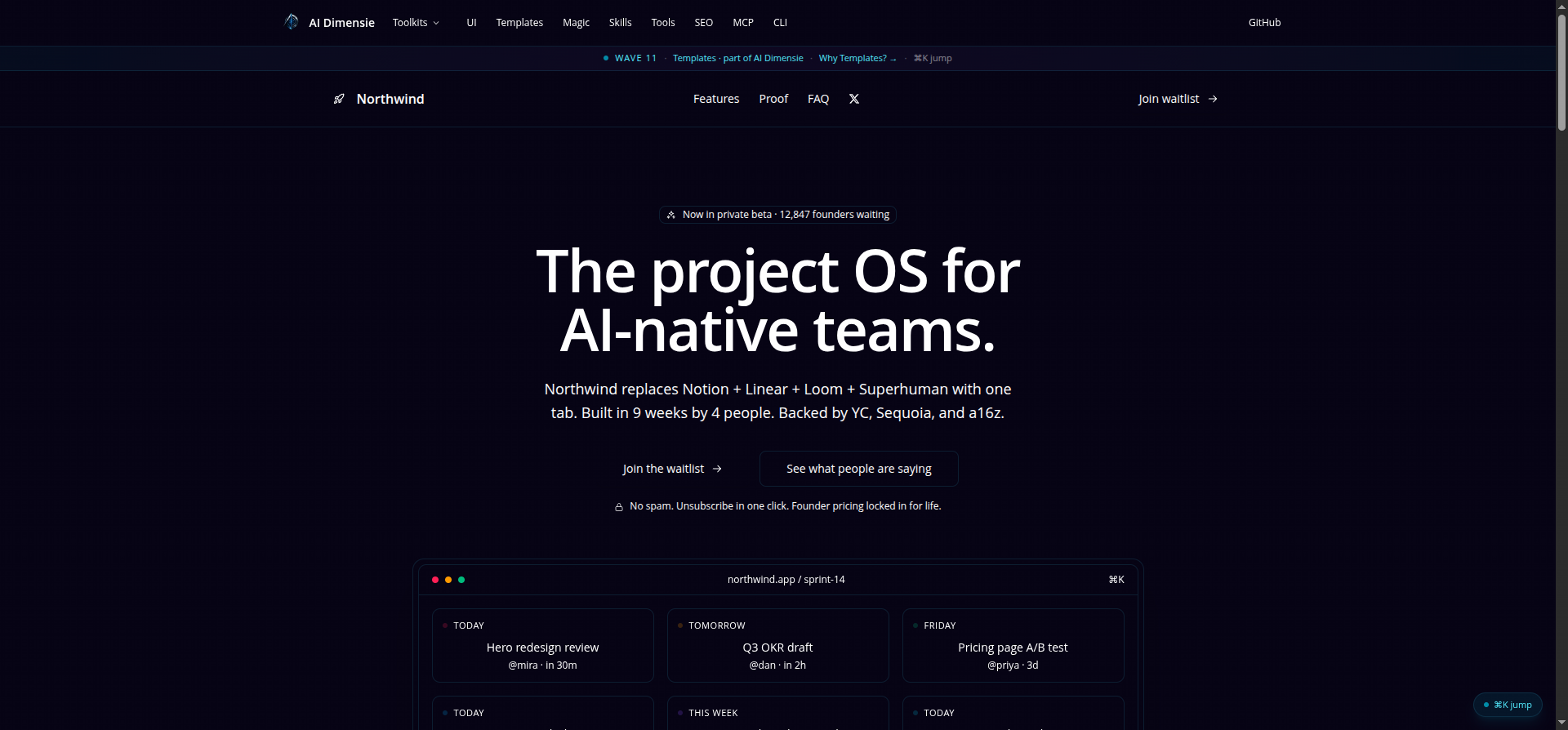Click 'See what people are saying' button
Image resolution: width=1568 pixels, height=730 pixels.
[859, 469]
